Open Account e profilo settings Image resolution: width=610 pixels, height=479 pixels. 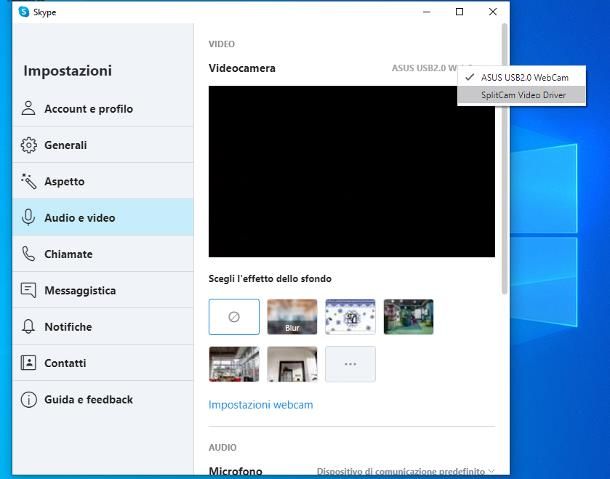coord(103,109)
